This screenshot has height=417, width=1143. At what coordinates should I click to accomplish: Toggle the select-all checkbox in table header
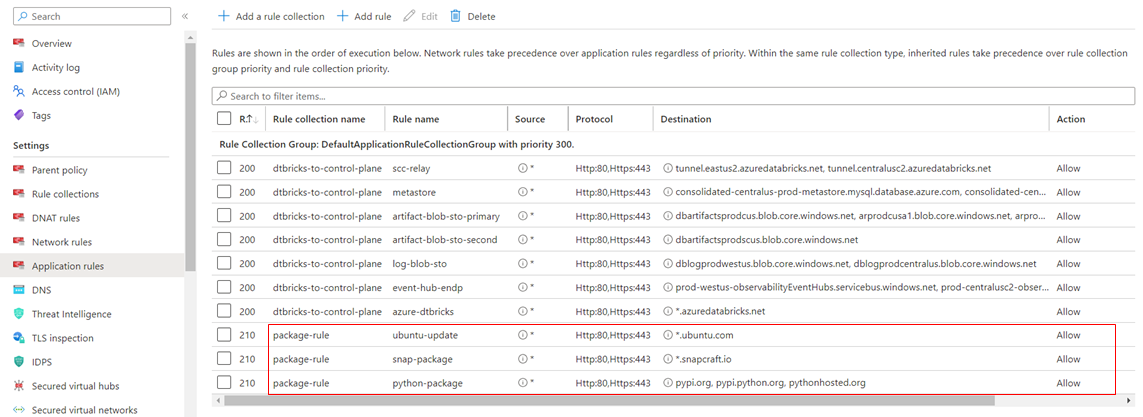point(224,119)
